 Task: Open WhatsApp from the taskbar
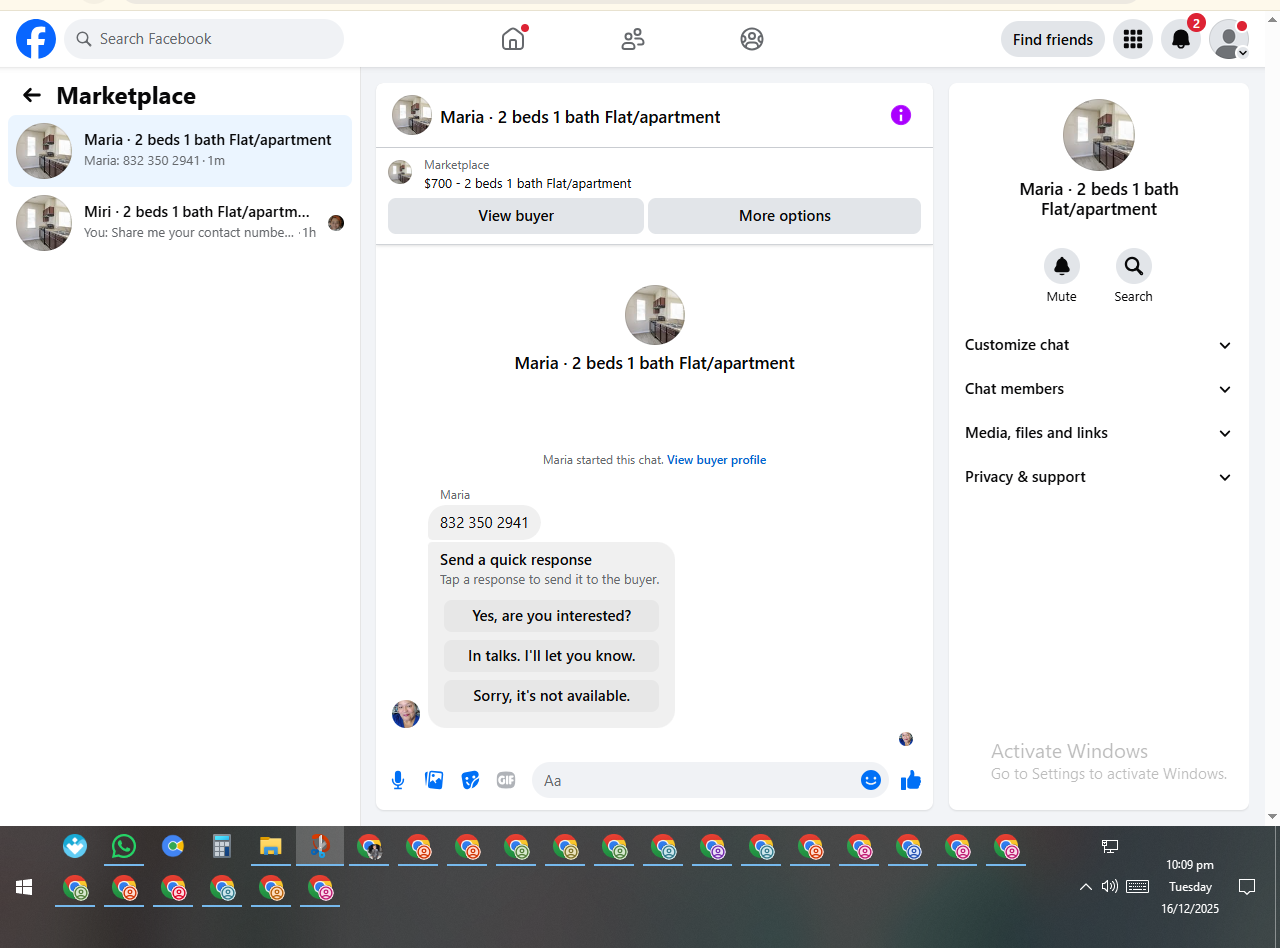pyautogui.click(x=124, y=847)
